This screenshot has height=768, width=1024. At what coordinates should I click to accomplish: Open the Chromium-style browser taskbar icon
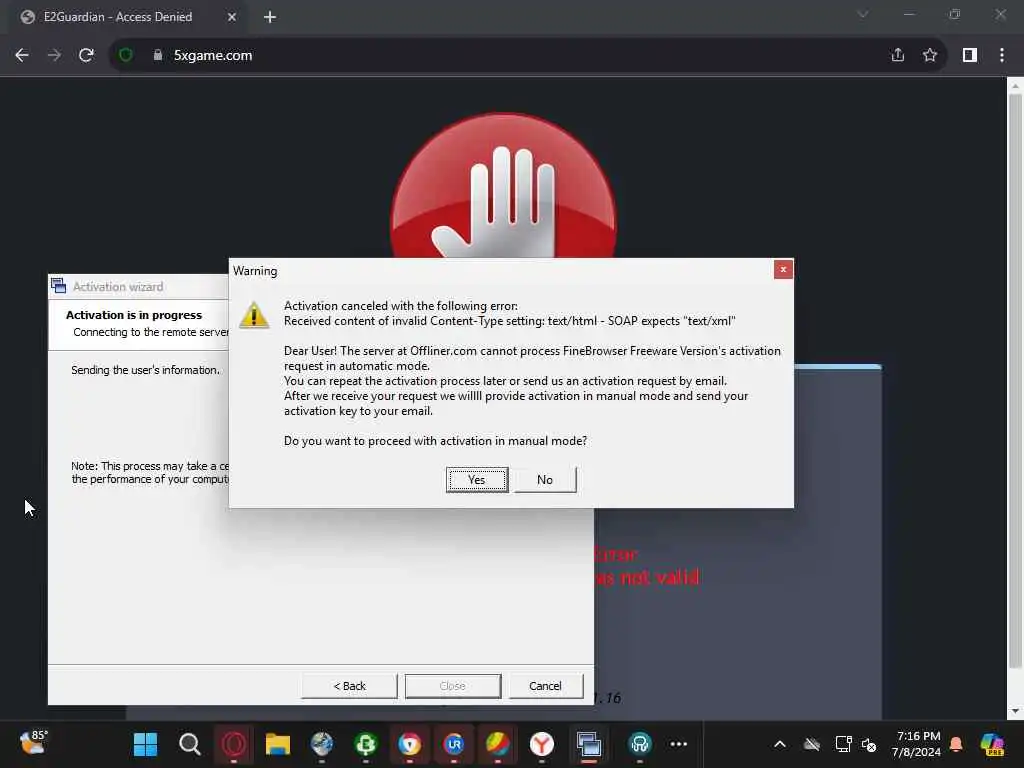409,744
